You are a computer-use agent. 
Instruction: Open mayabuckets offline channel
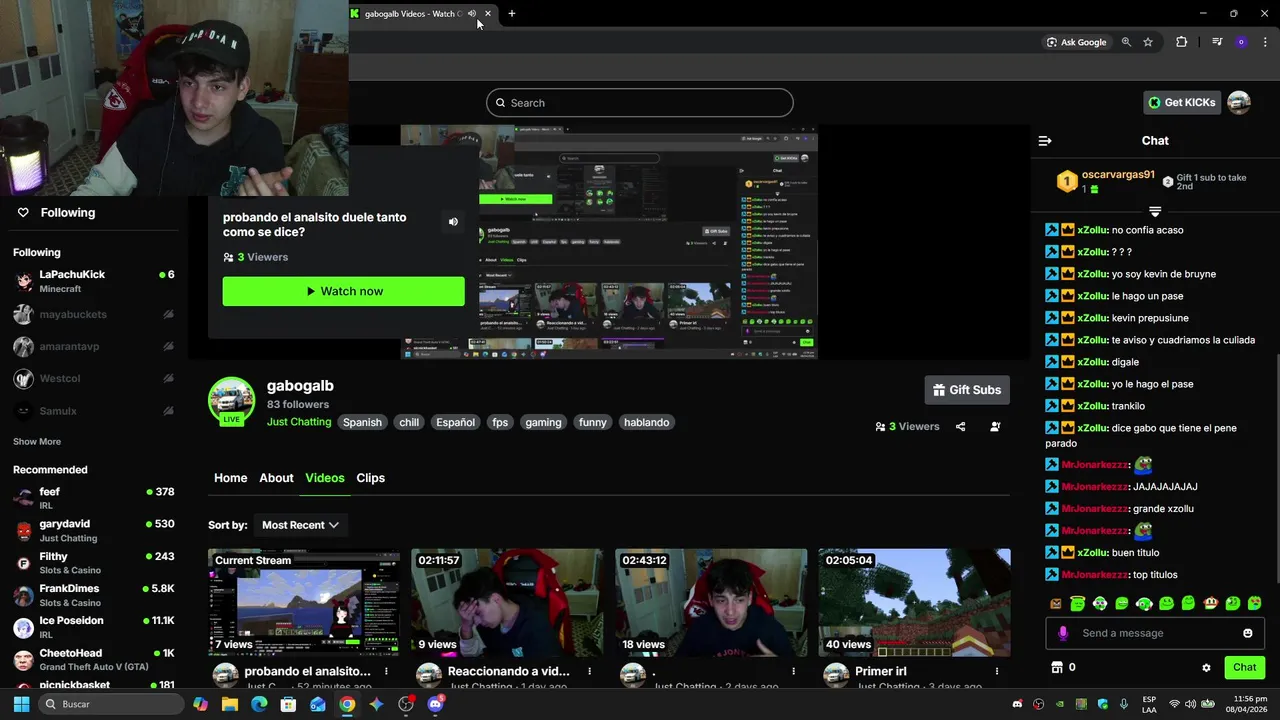(94, 314)
